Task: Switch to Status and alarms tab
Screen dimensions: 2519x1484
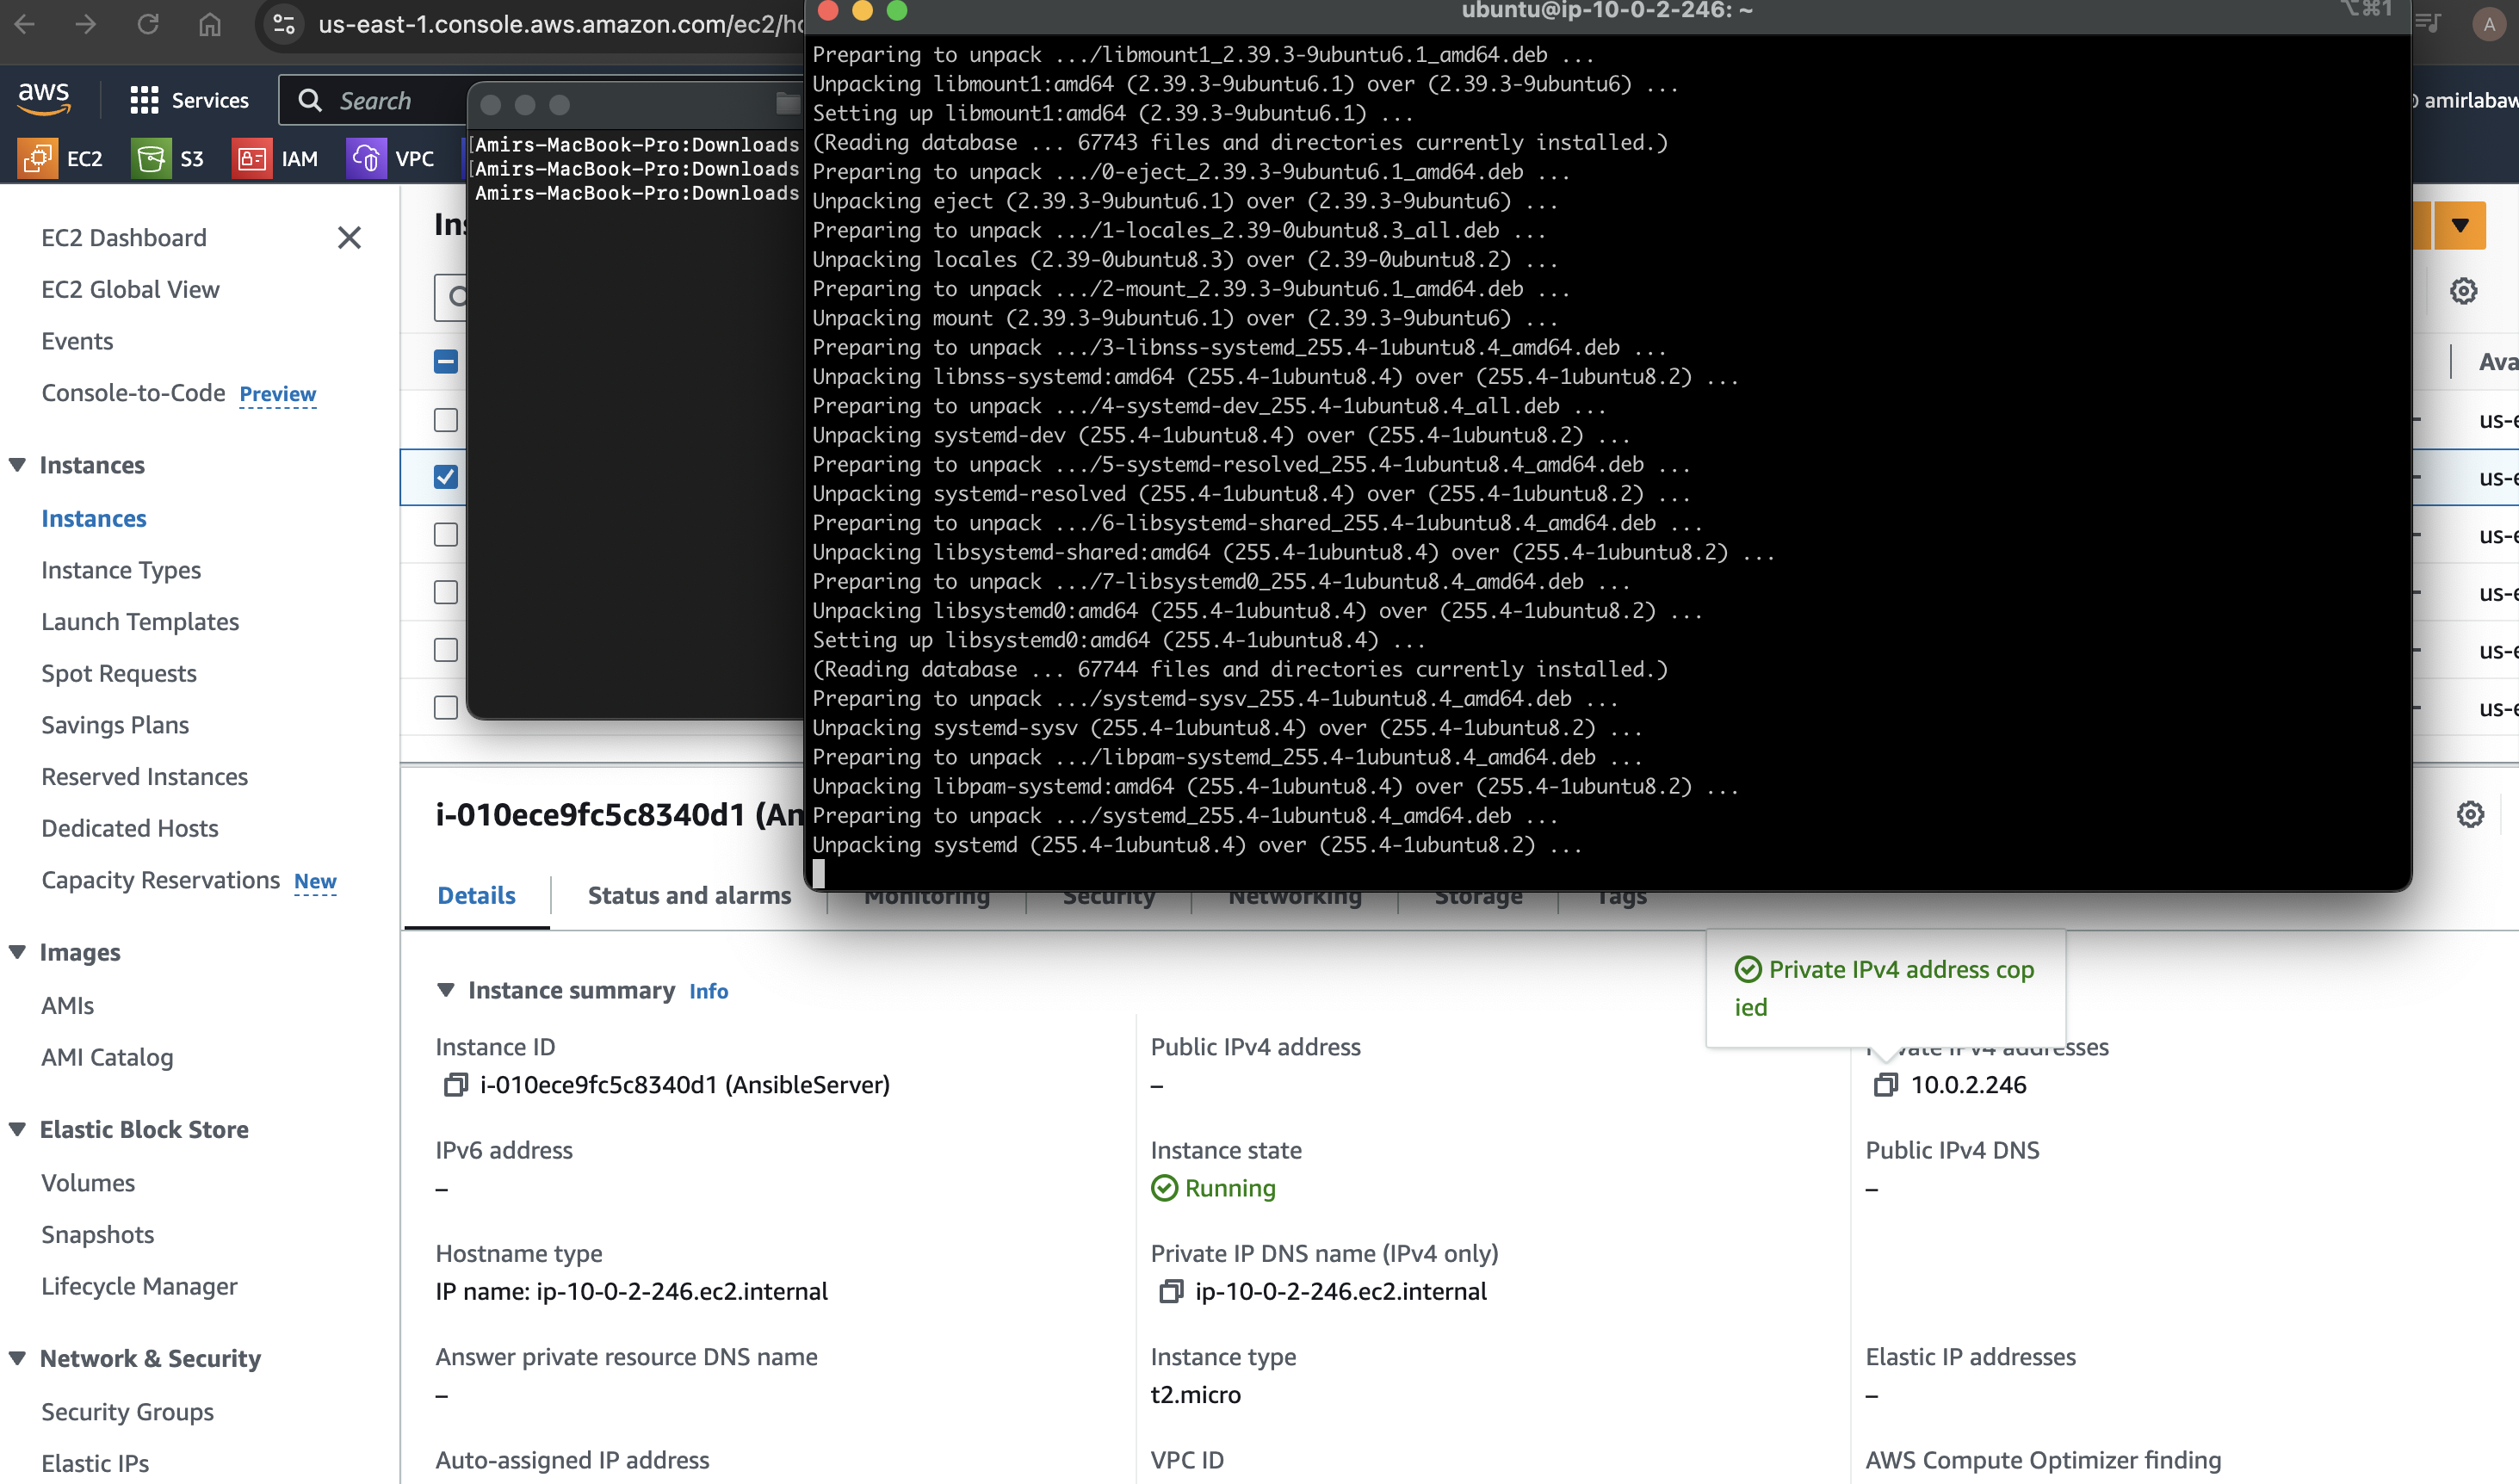Action: (689, 896)
